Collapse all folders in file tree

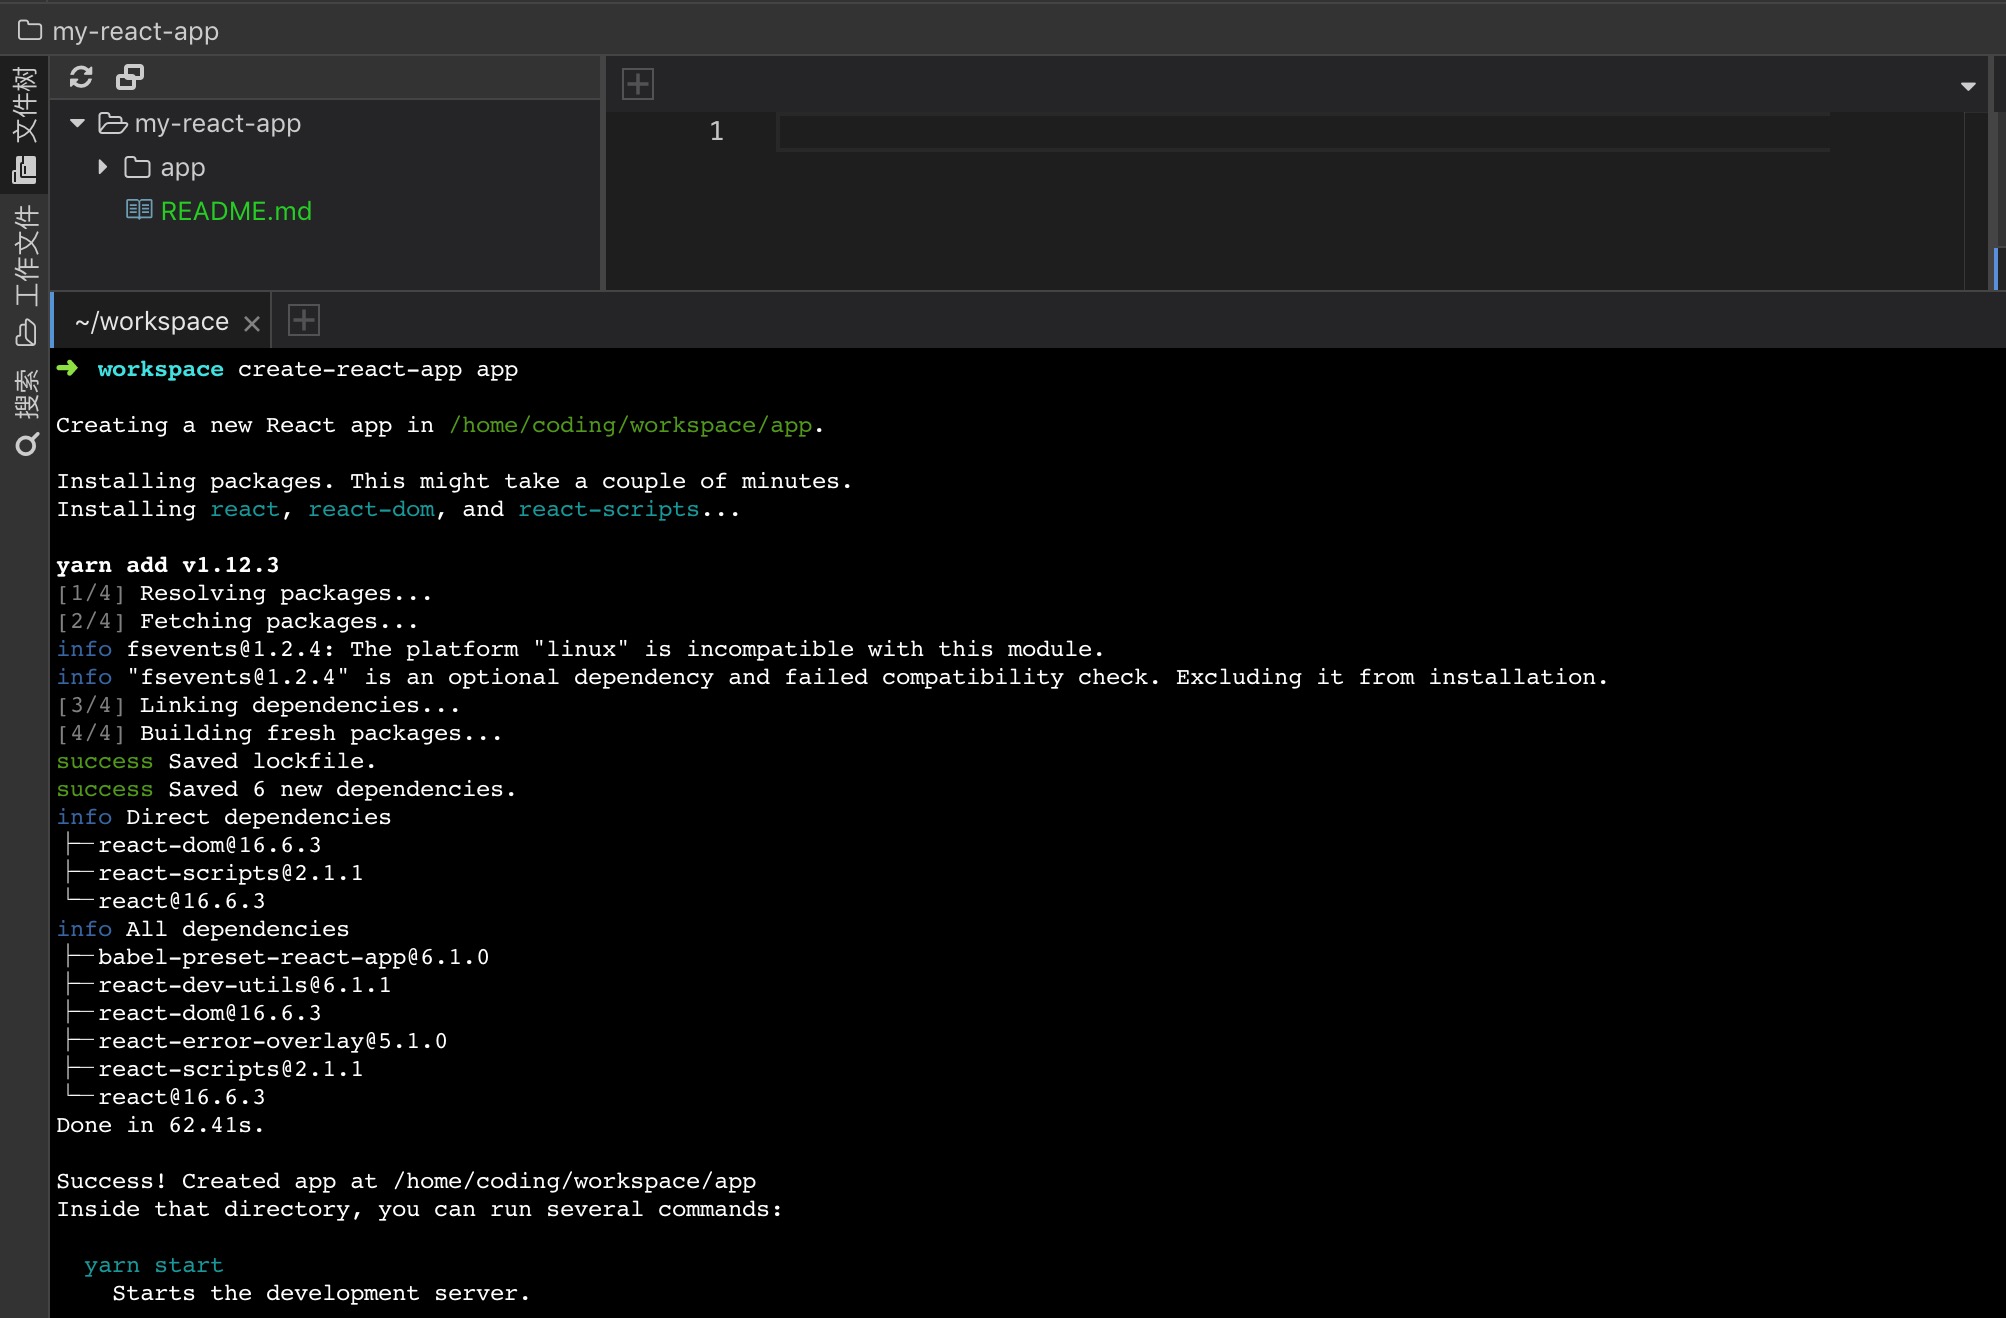pos(130,77)
